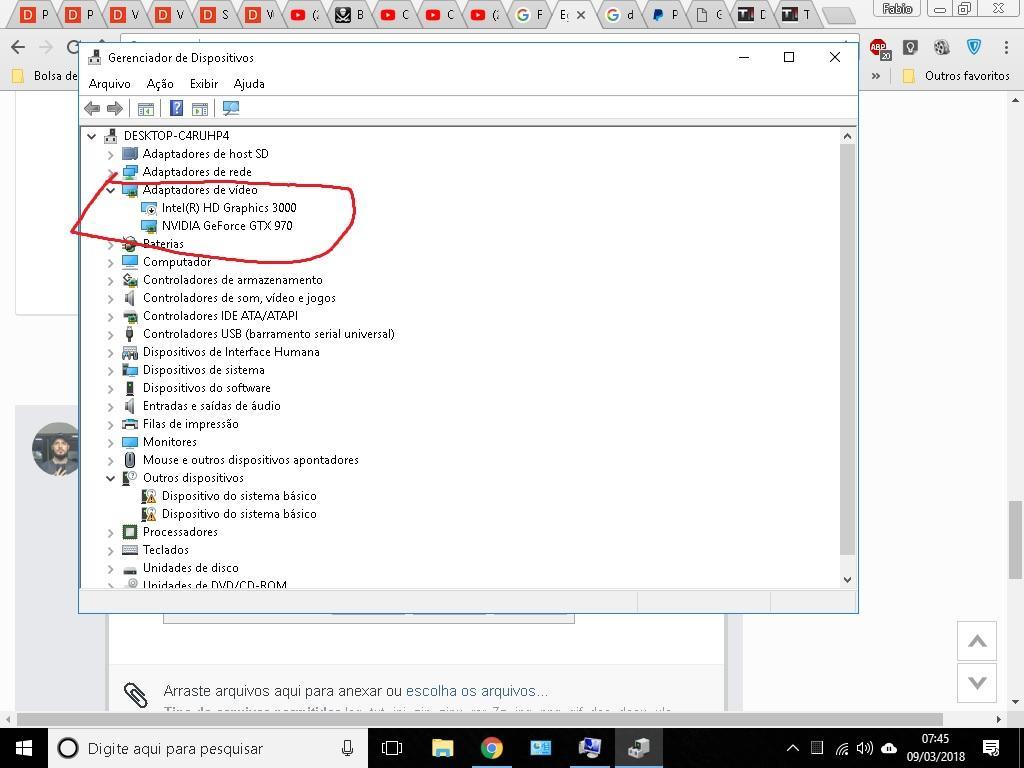Switch to the first Chrome tab
1024x768 pixels.
(35, 14)
